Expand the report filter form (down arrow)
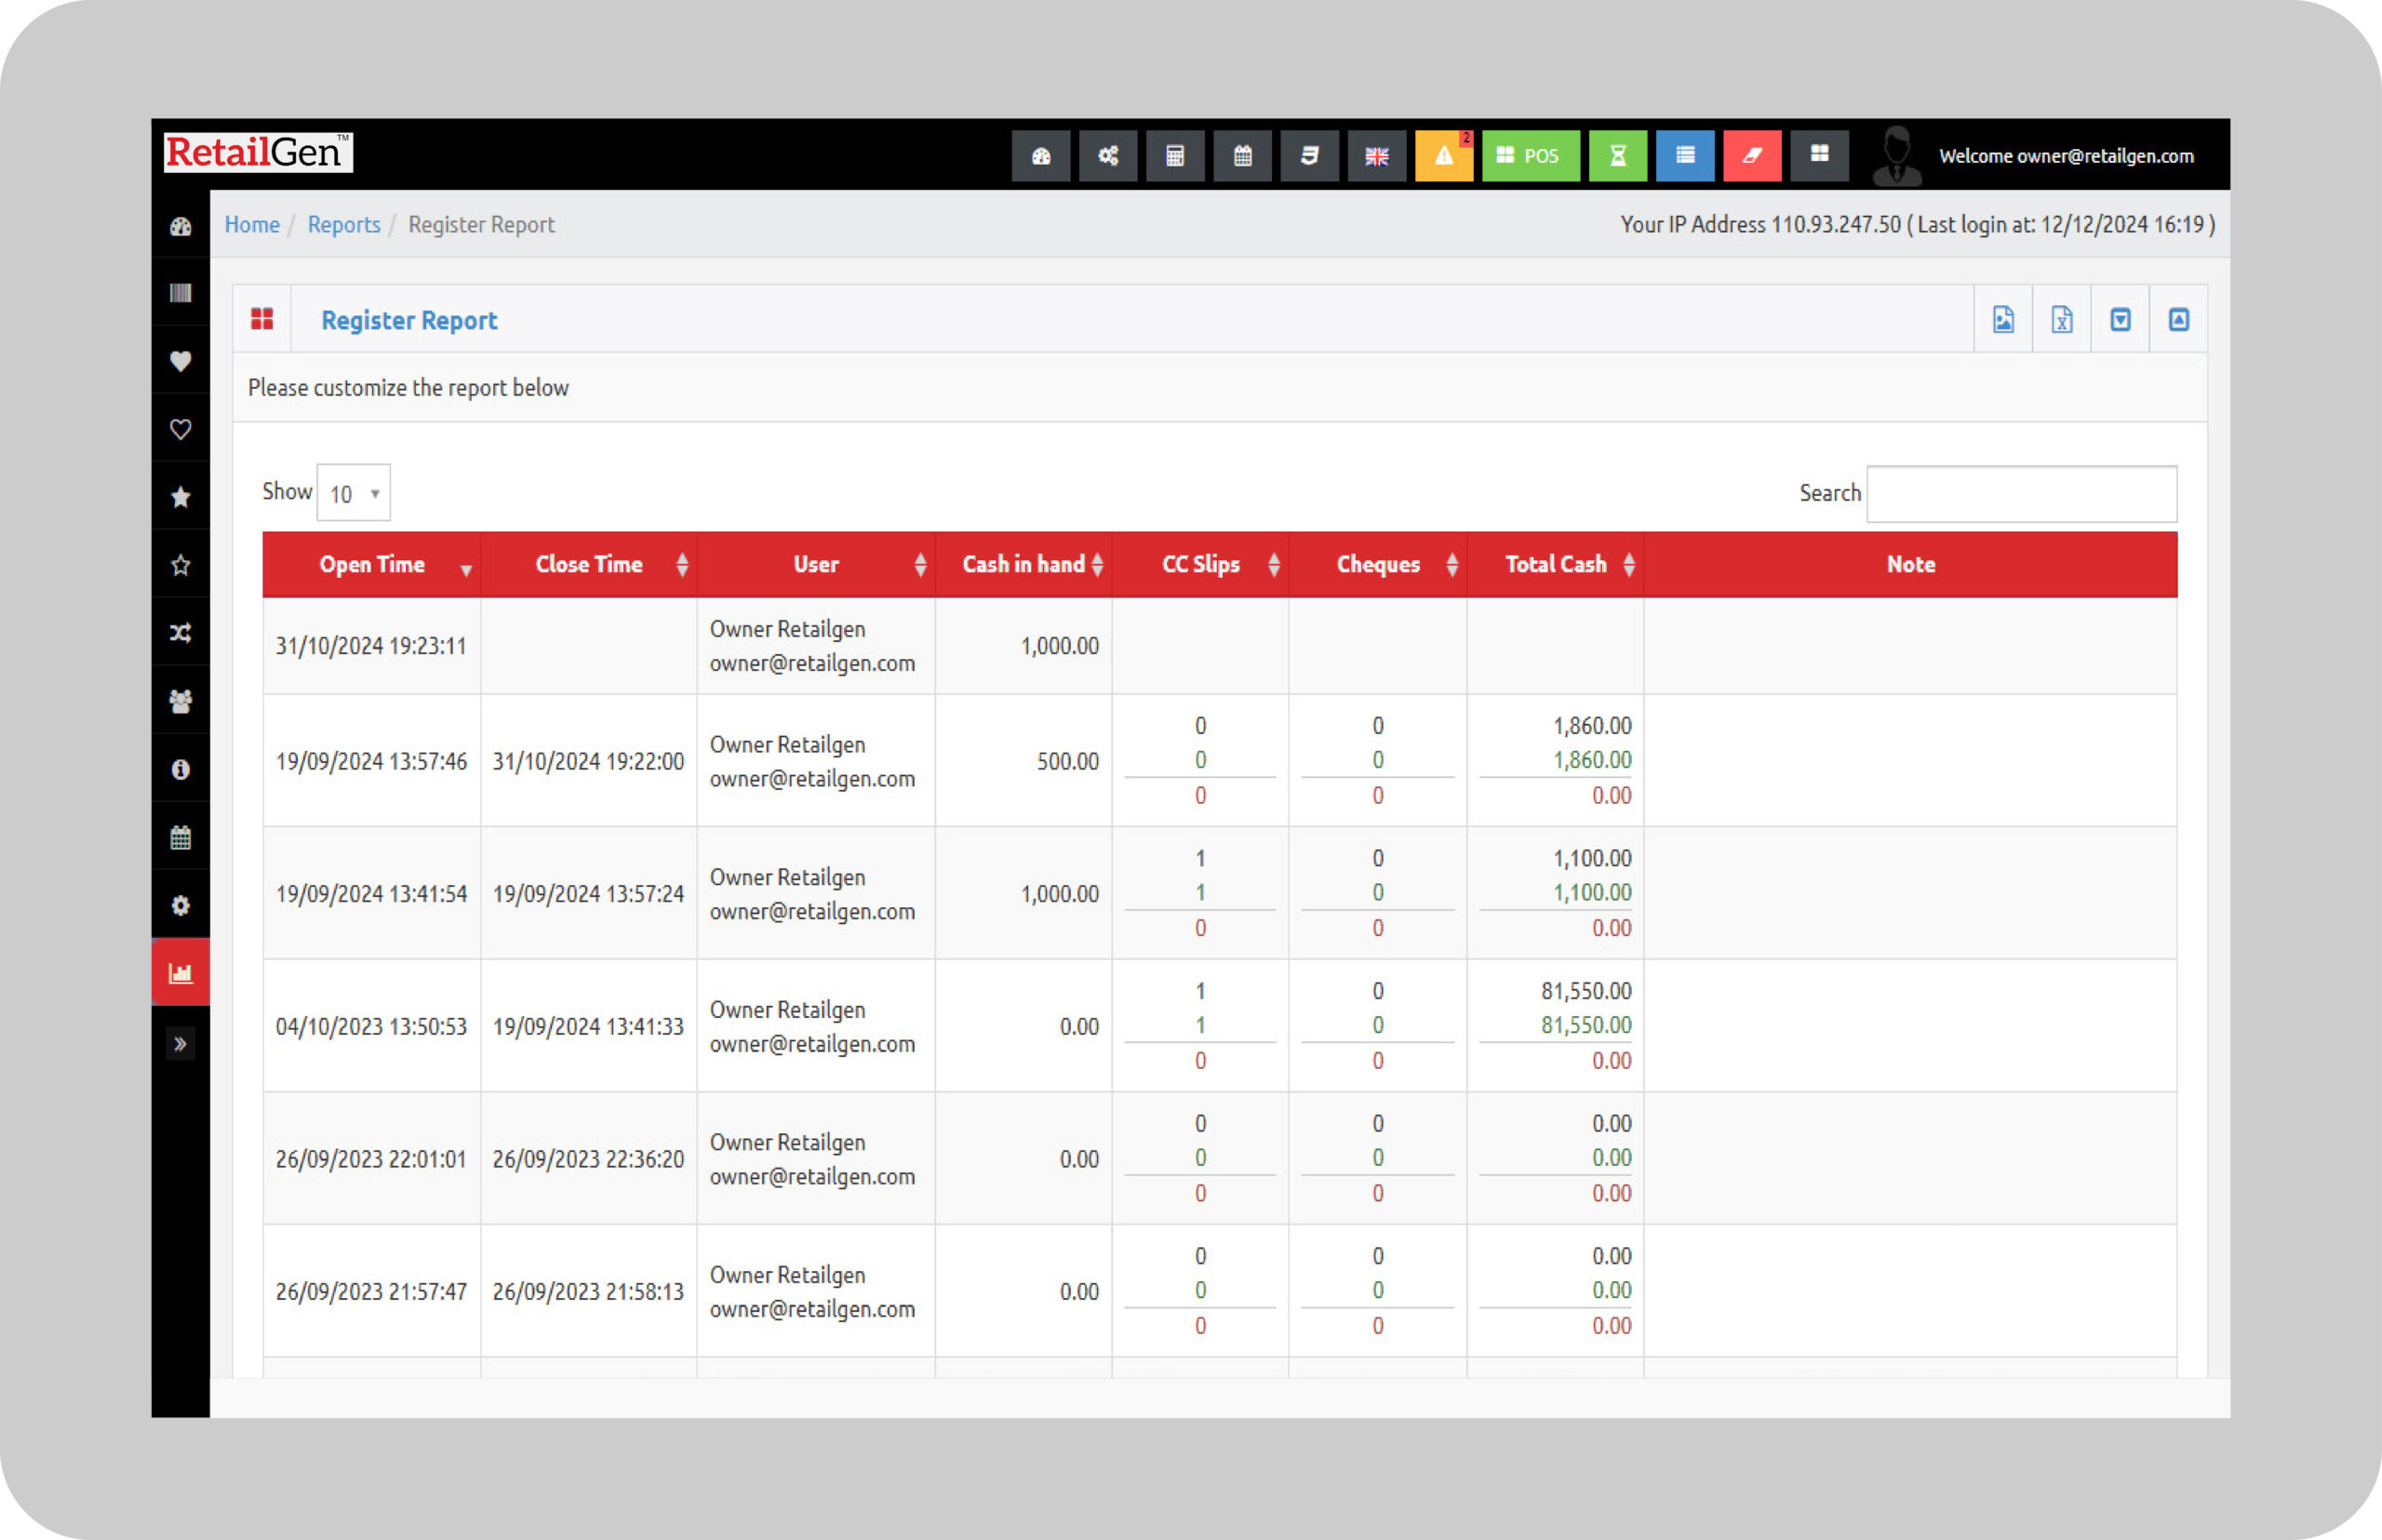This screenshot has height=1540, width=2382. [x=2119, y=320]
